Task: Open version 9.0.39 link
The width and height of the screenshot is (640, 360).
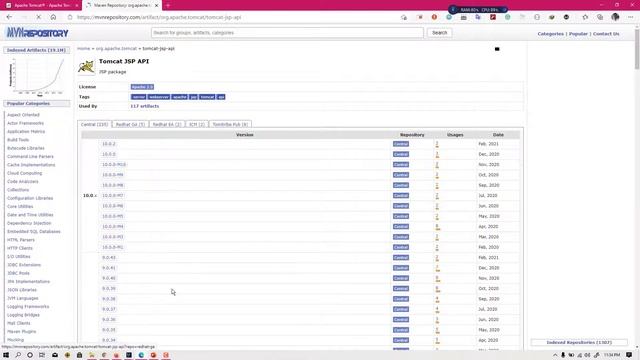Action: pyautogui.click(x=109, y=289)
